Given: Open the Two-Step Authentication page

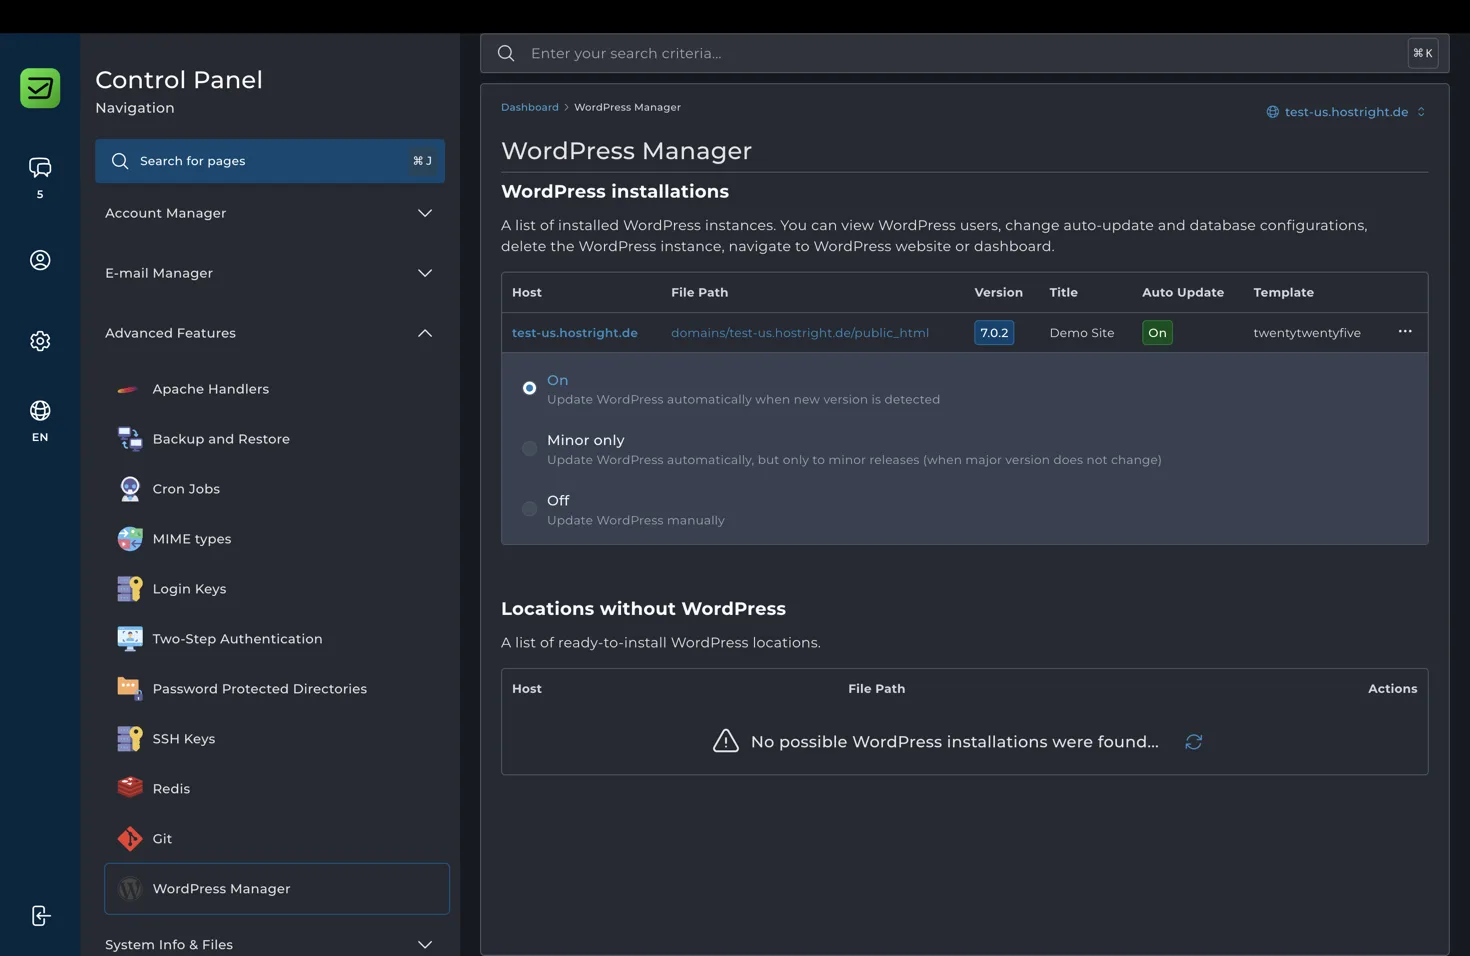Looking at the screenshot, I should [237, 639].
